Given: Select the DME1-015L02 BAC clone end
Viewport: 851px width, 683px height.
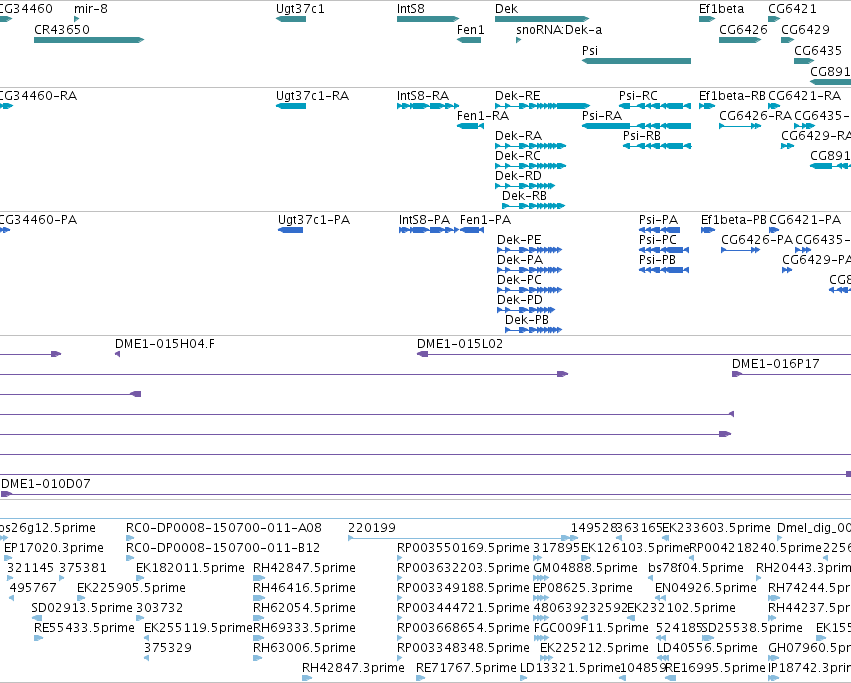Looking at the screenshot, I should pyautogui.click(x=422, y=354).
